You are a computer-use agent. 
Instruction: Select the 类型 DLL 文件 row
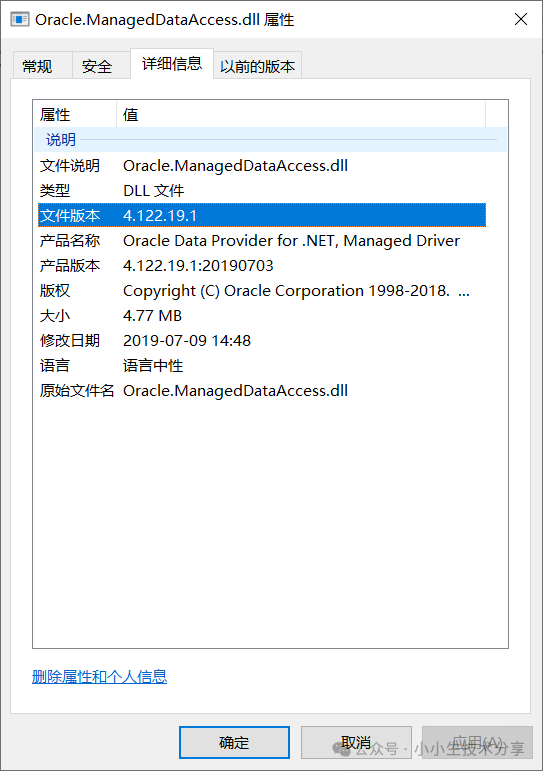pyautogui.click(x=262, y=191)
